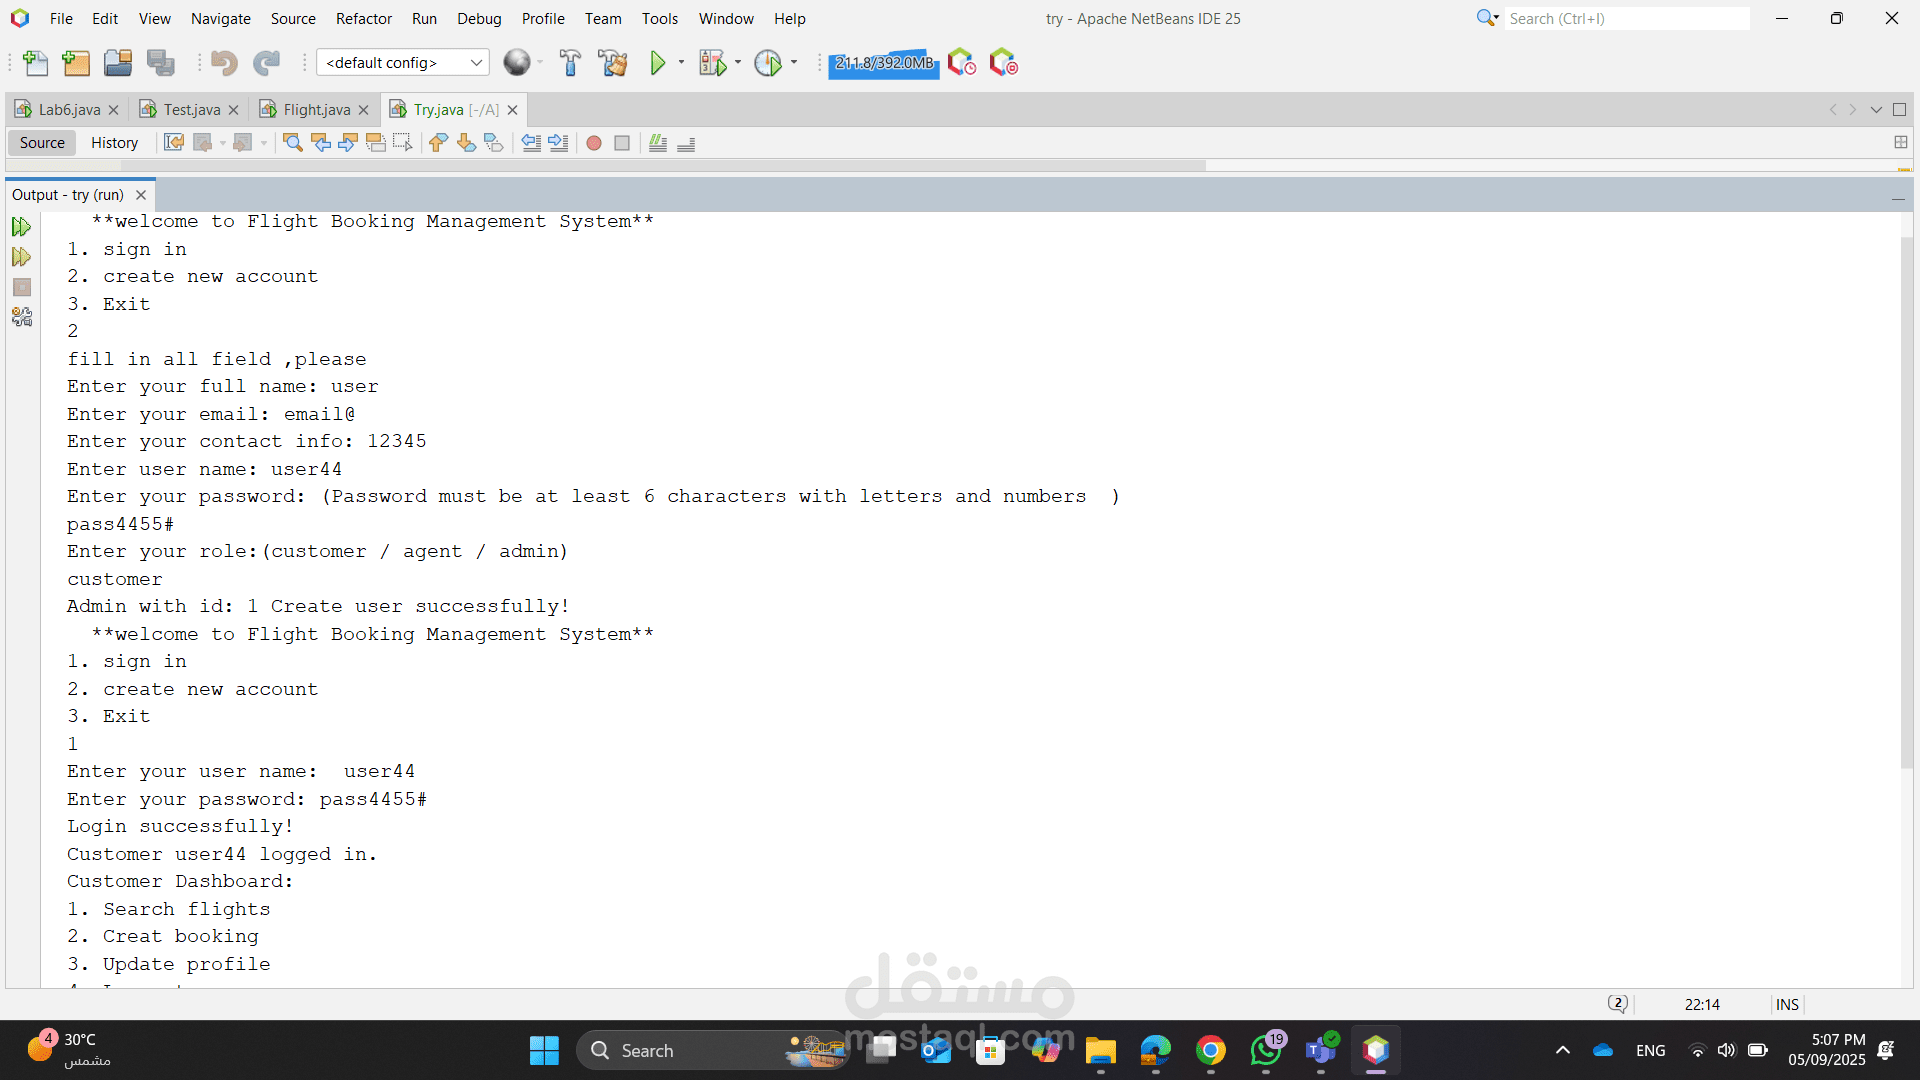
Task: Click the New File icon
Action: (x=35, y=63)
